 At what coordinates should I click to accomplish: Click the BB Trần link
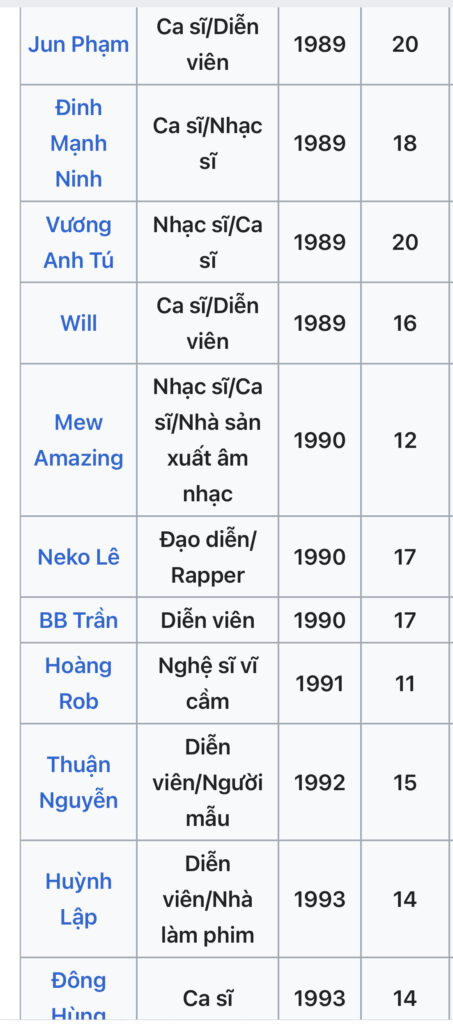(x=78, y=620)
